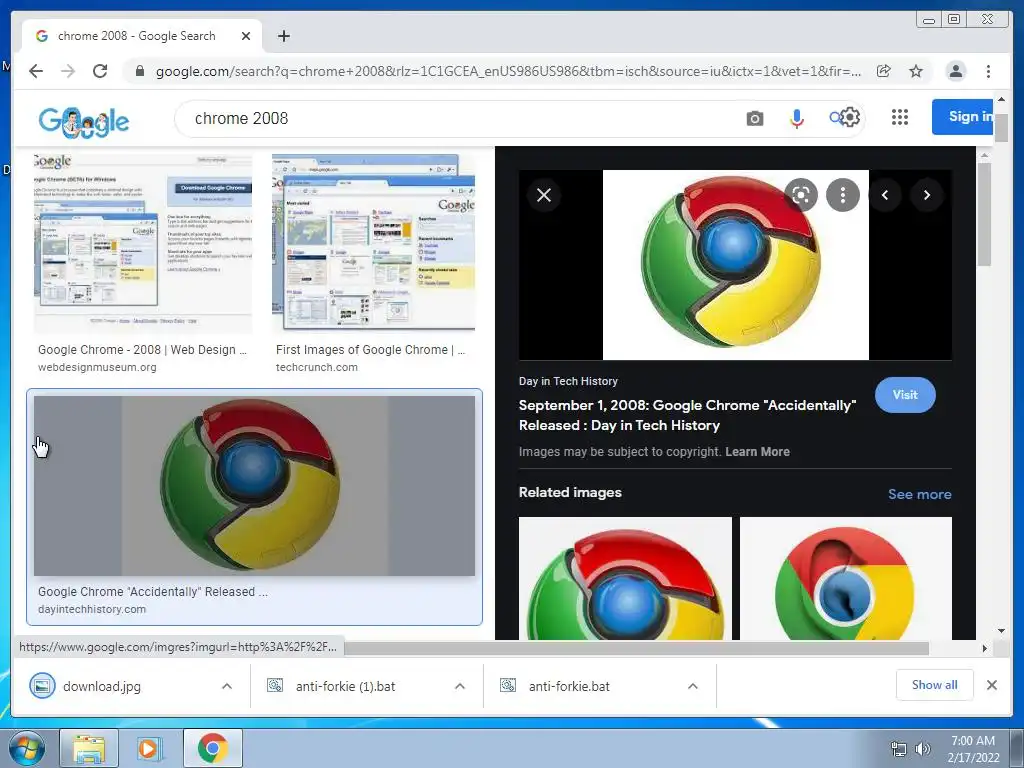Go to next image in preview

coord(927,195)
